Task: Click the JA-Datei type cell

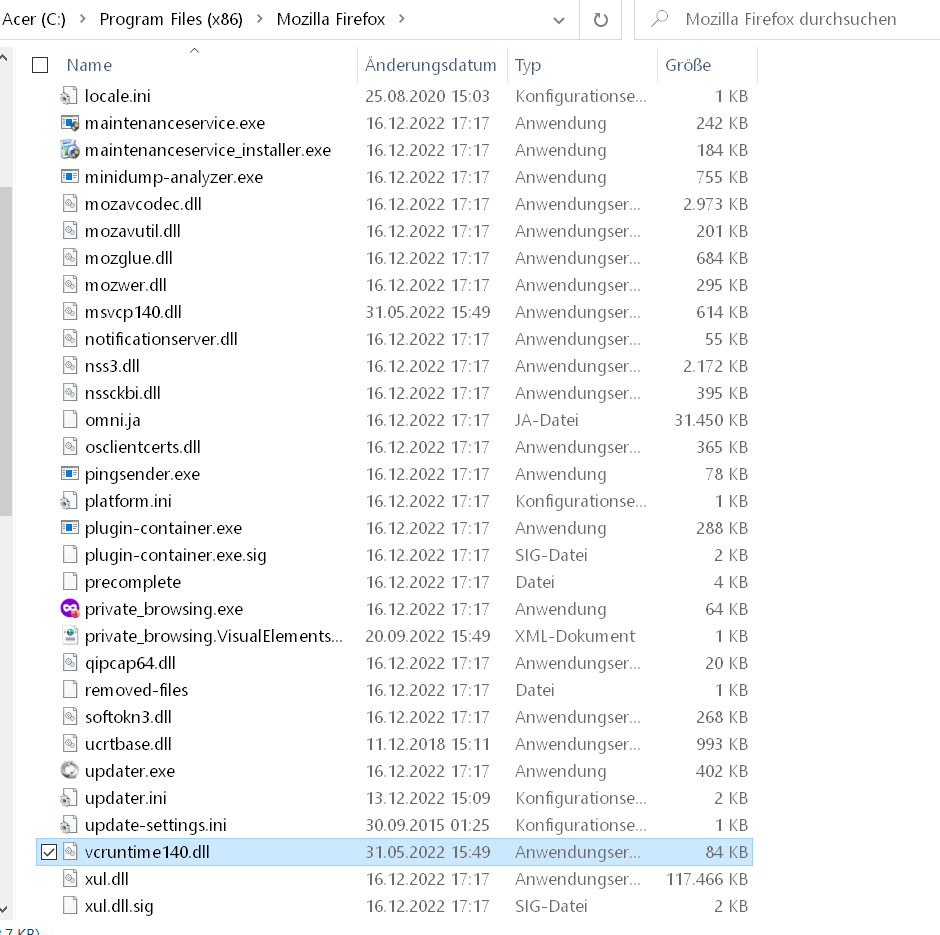Action: pyautogui.click(x=547, y=420)
